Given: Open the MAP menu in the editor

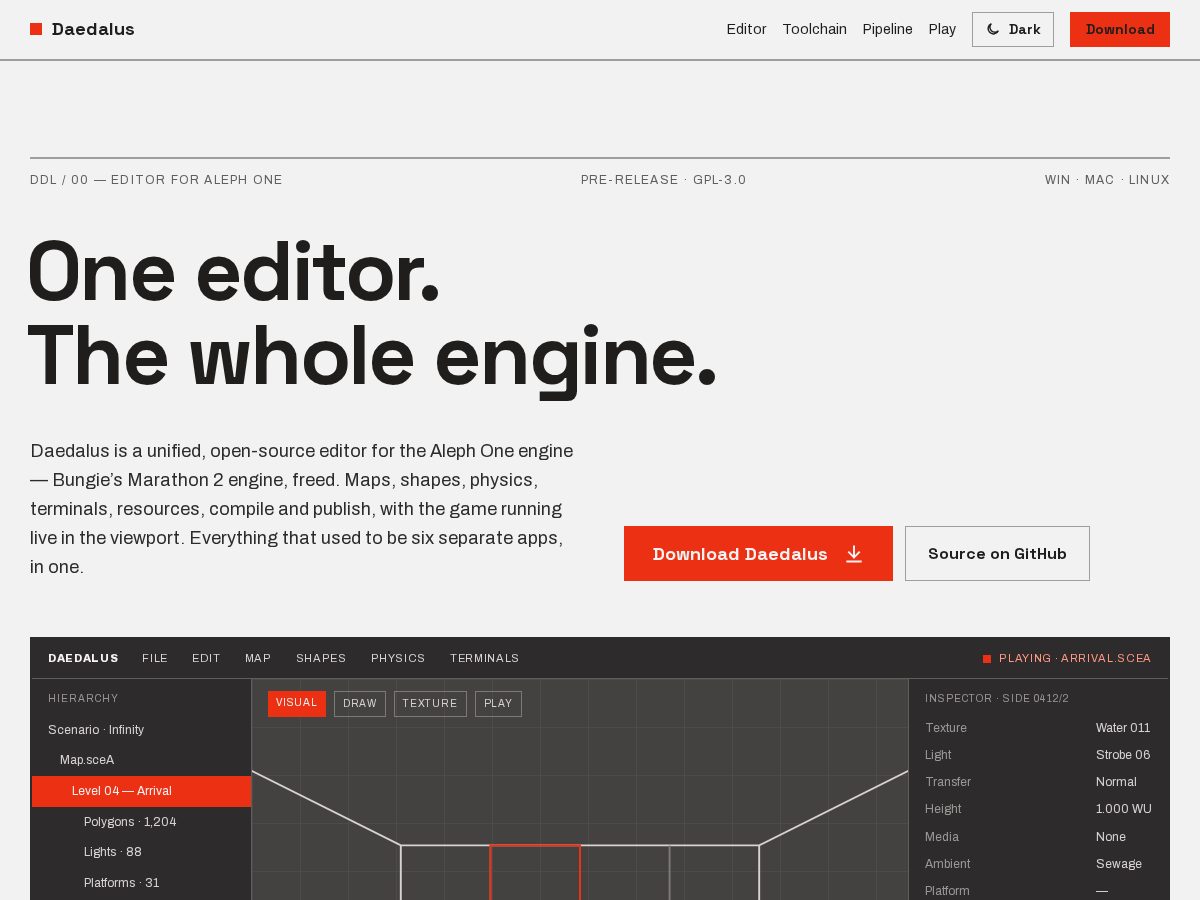Looking at the screenshot, I should click(x=258, y=658).
